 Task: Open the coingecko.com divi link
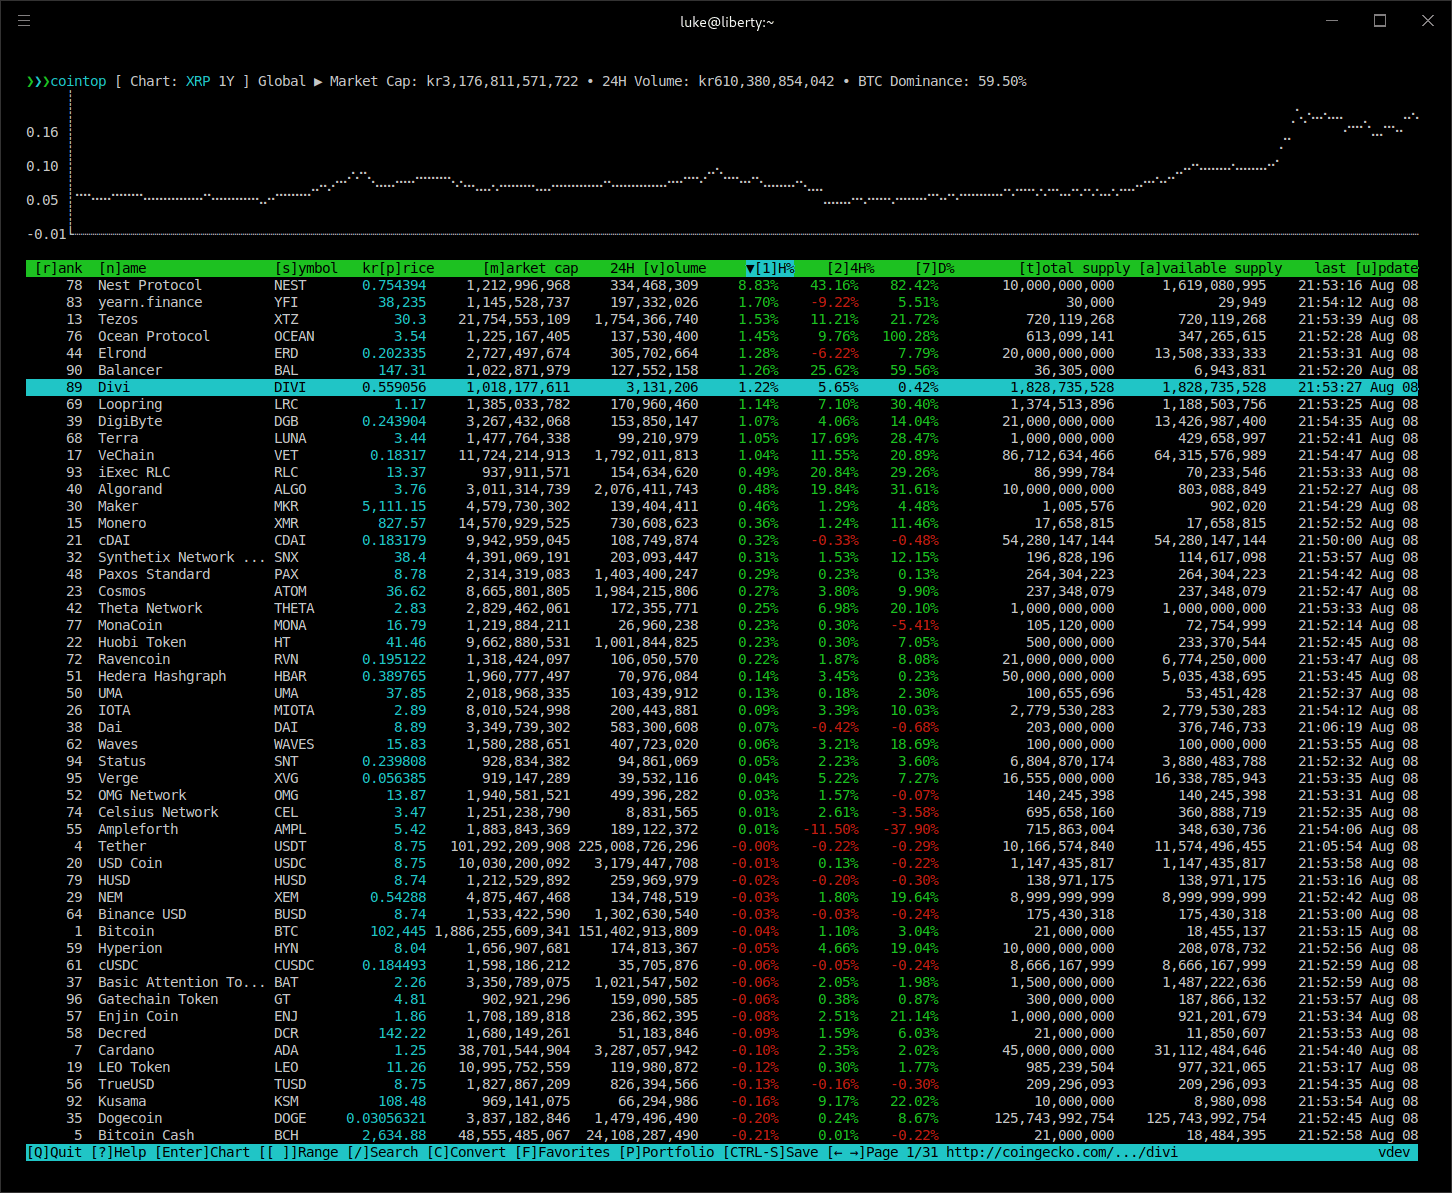tap(1062, 1152)
